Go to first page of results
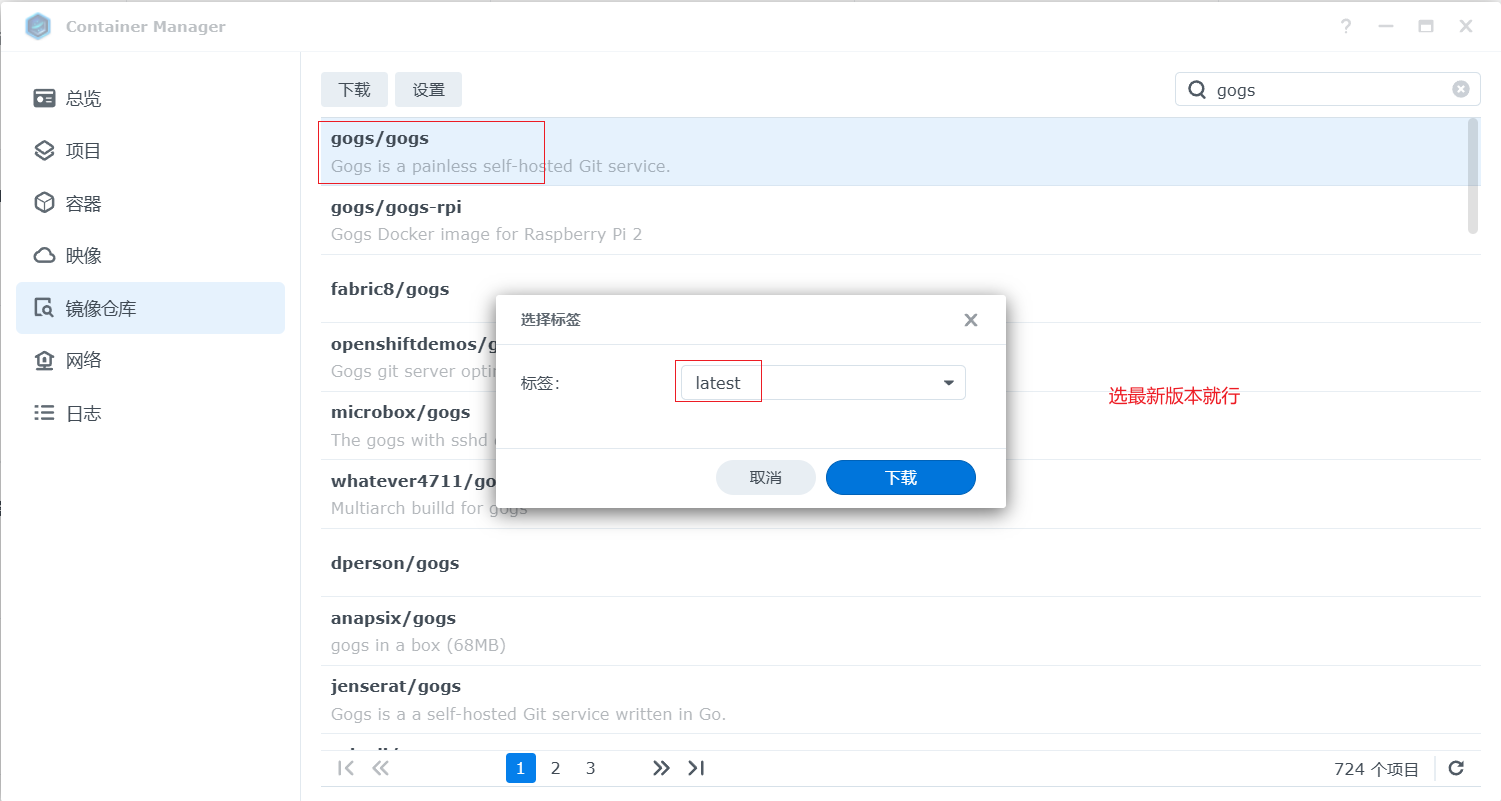This screenshot has width=1501, height=801. tap(346, 768)
